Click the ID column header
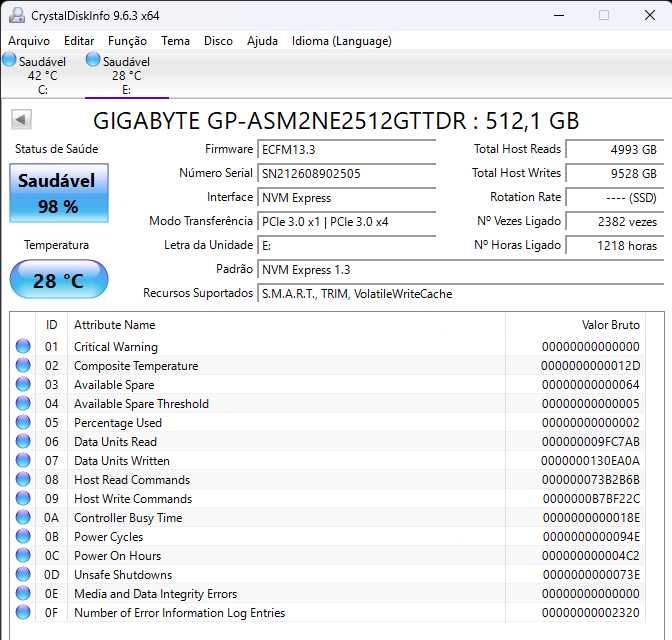This screenshot has height=640, width=672. coord(51,325)
